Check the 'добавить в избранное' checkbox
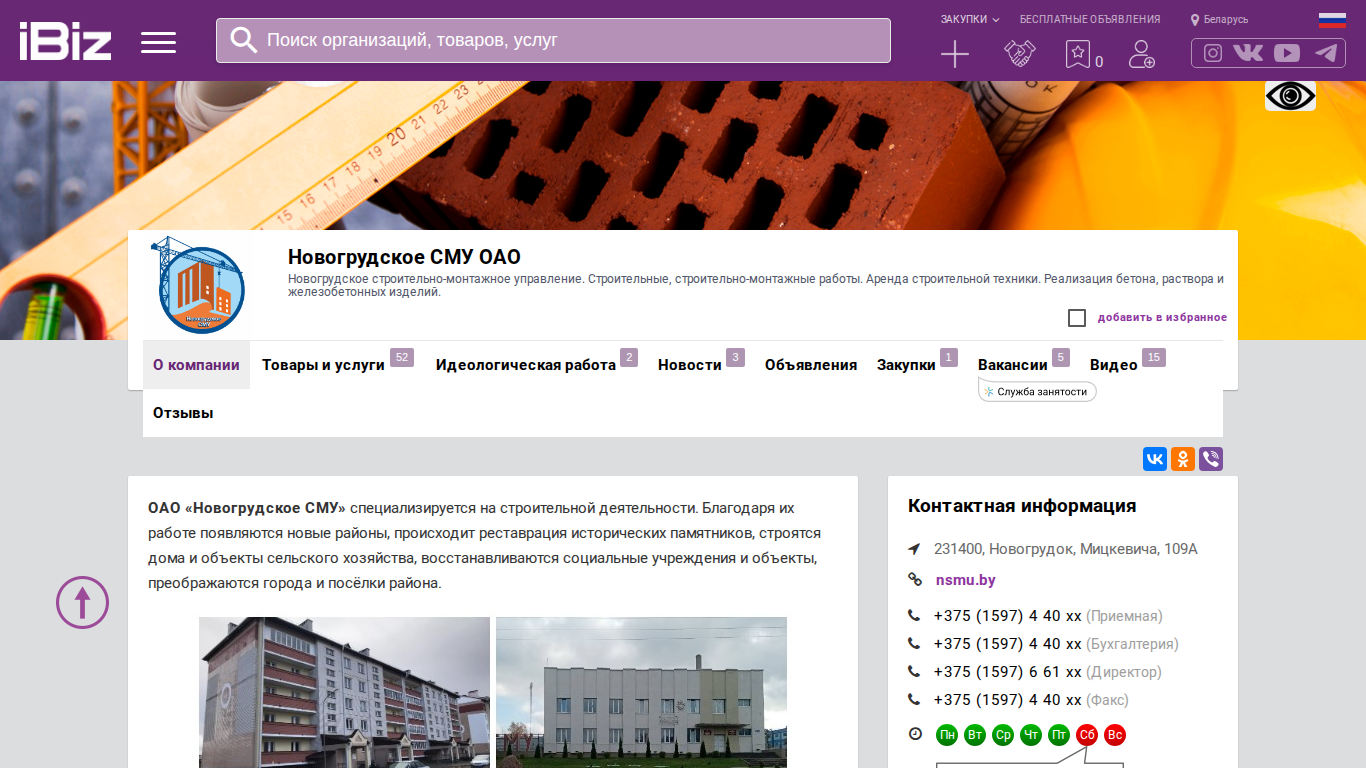Viewport: 1366px width, 768px height. point(1077,318)
